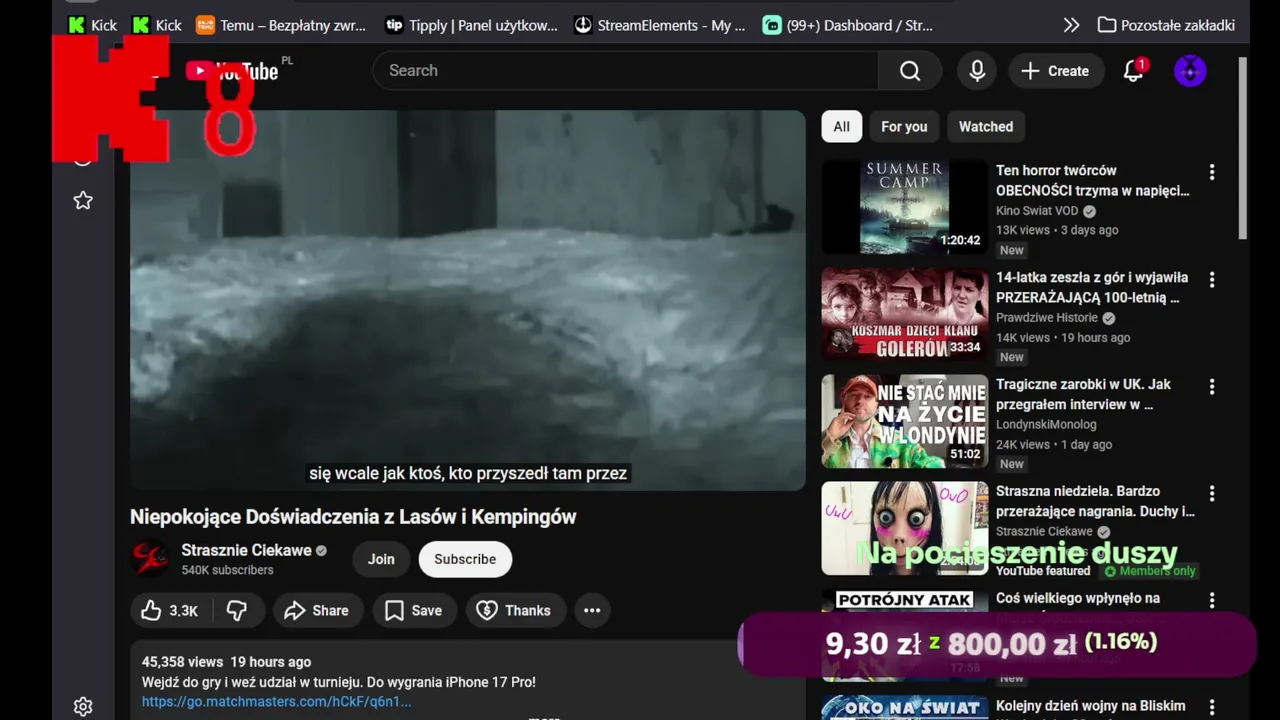This screenshot has height=720, width=1280.
Task: Dislike the video
Action: tap(237, 610)
